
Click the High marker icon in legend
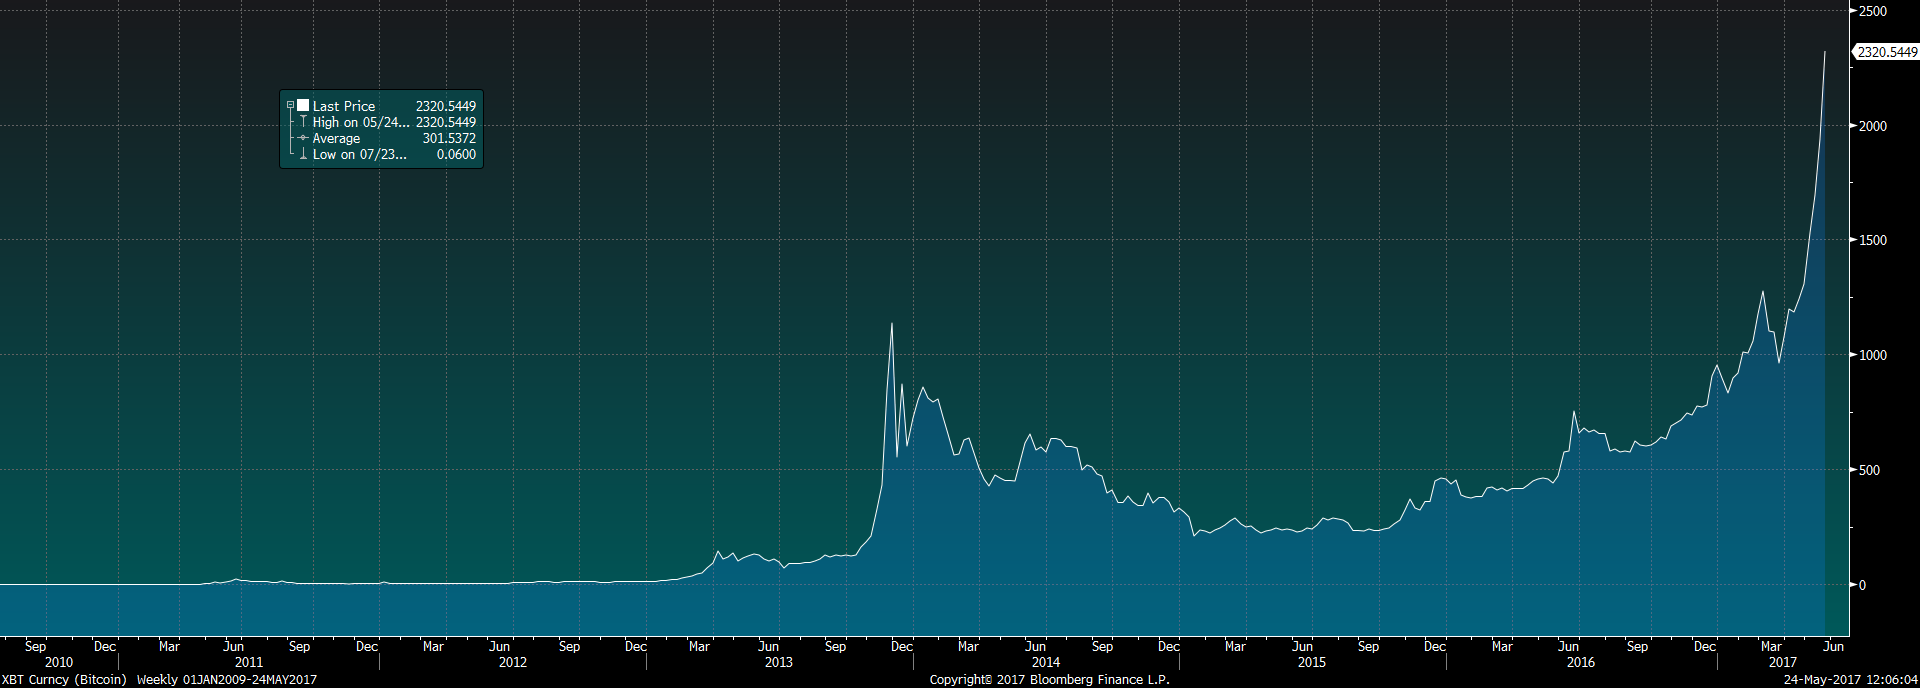pyautogui.click(x=303, y=122)
